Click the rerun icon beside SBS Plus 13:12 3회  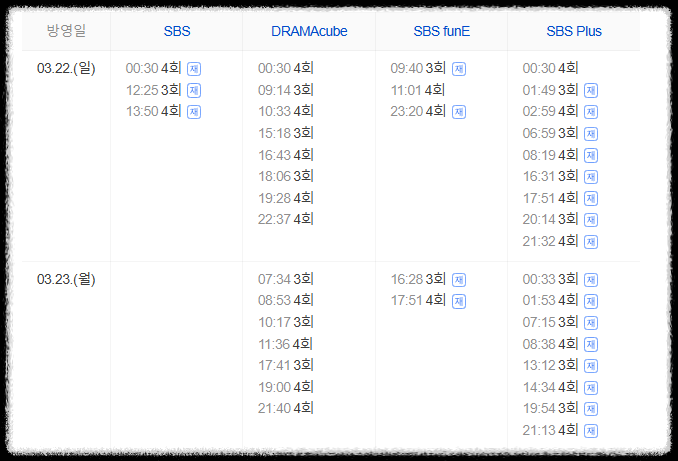click(x=591, y=366)
